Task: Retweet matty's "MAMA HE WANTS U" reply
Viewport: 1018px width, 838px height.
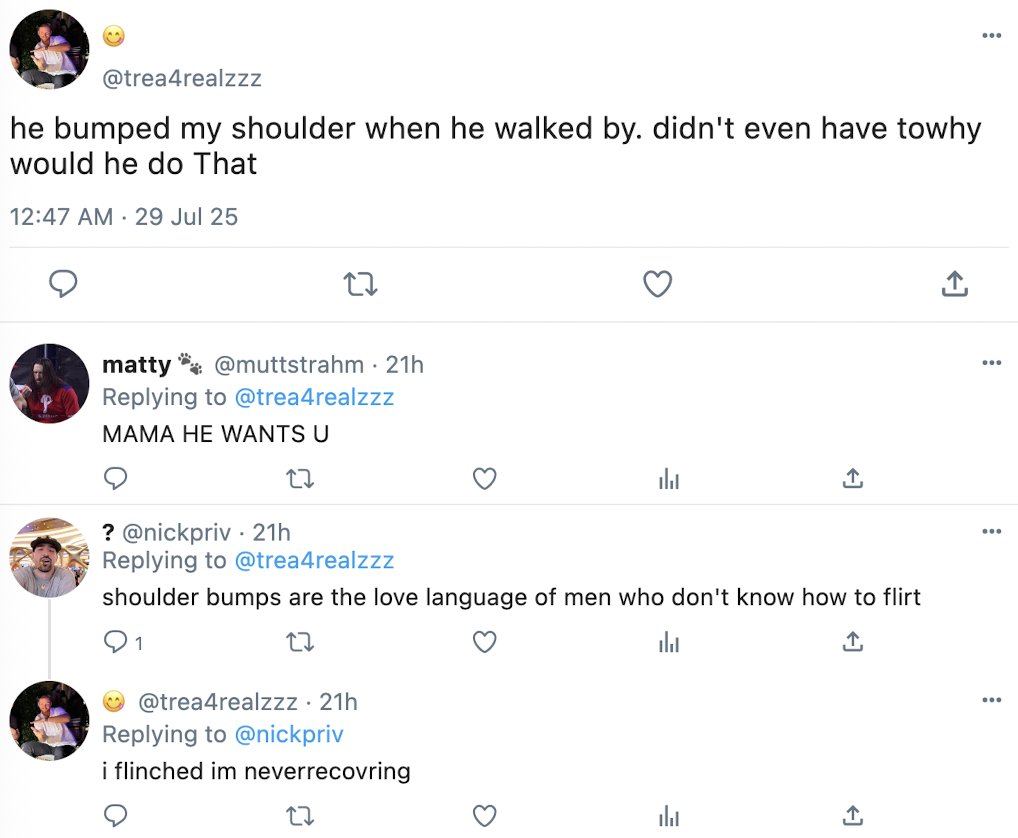Action: 300,479
